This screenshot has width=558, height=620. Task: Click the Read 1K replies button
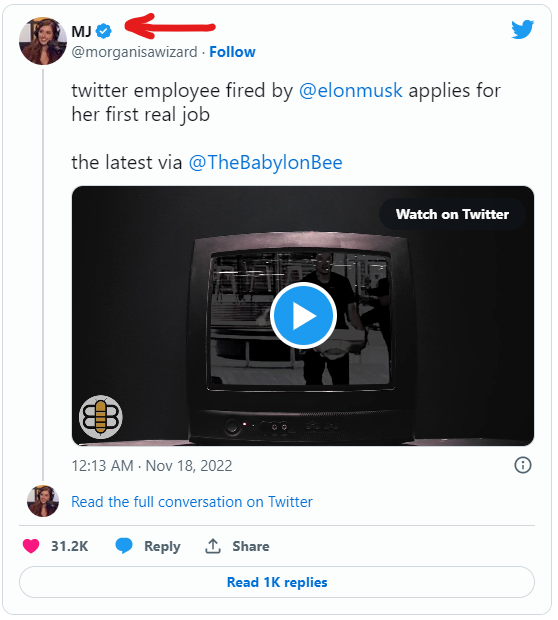pos(277,582)
